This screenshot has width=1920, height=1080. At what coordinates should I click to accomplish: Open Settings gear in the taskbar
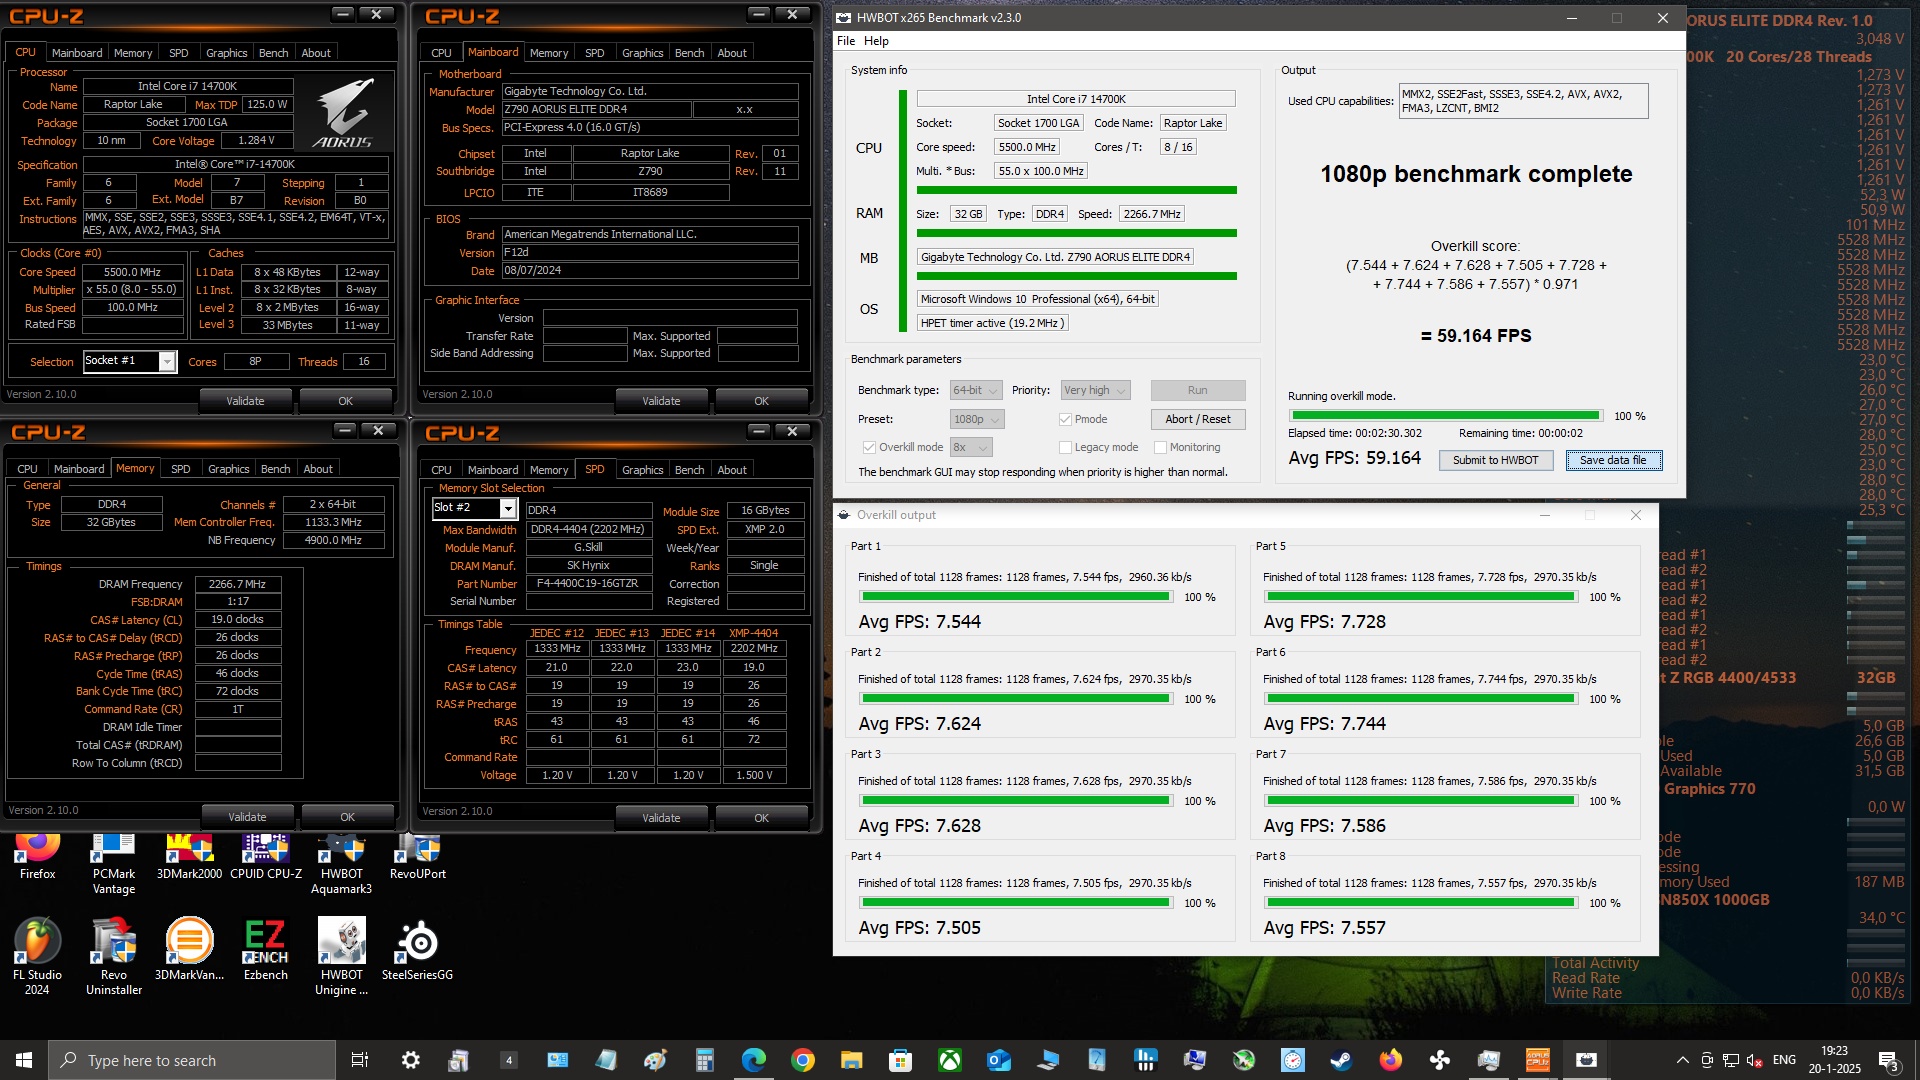[410, 1060]
